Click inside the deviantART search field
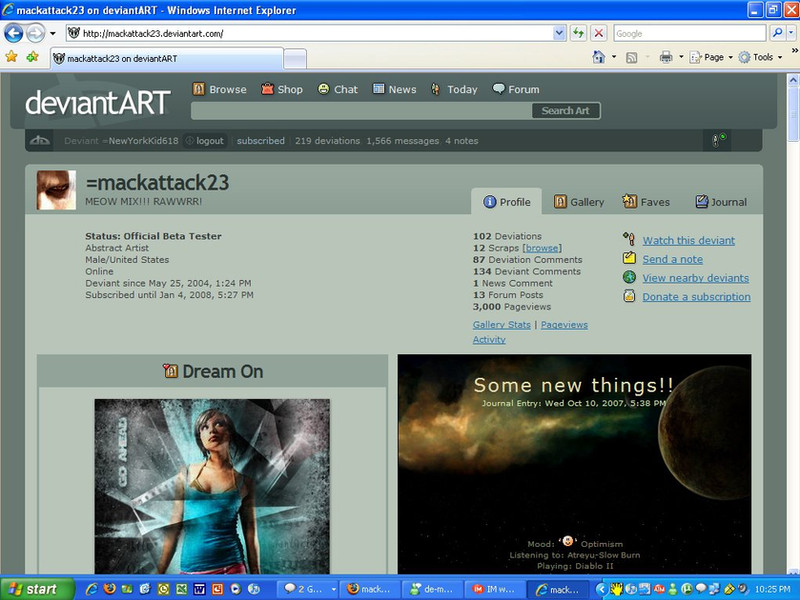 (x=361, y=111)
